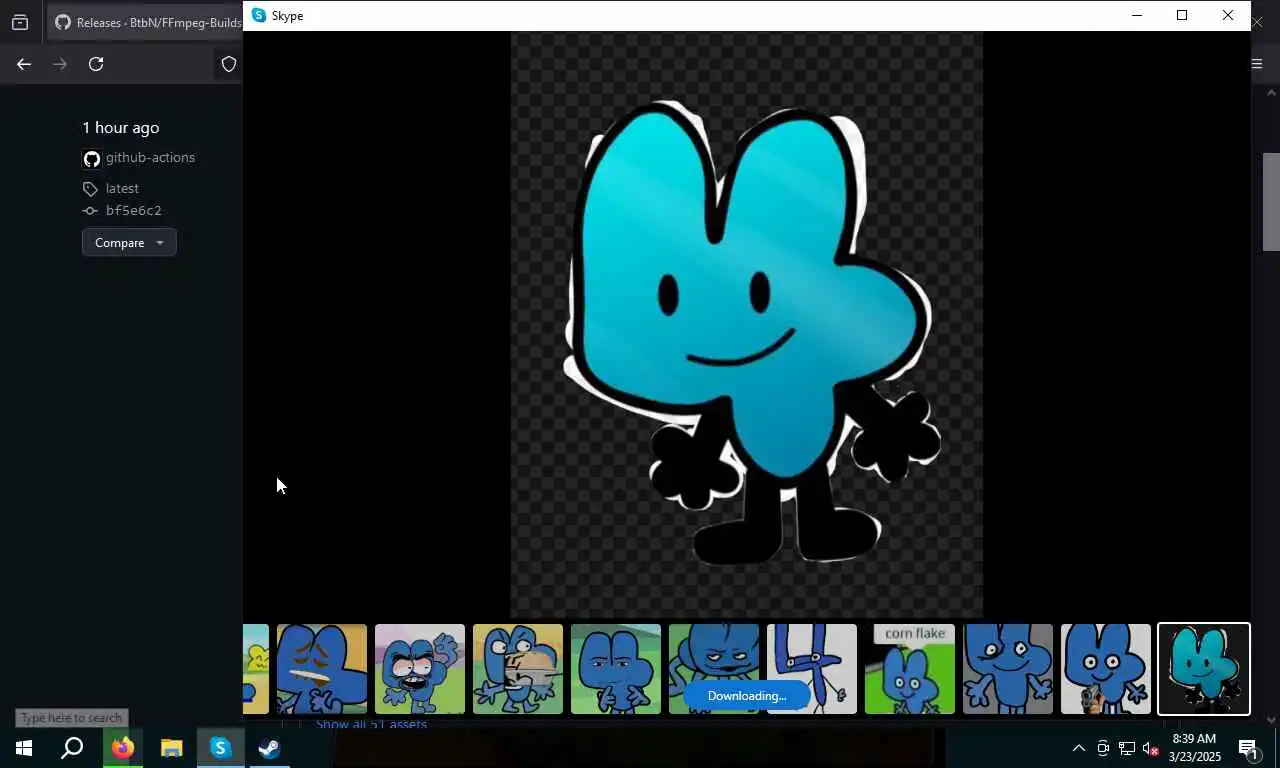
Task: Close the Skype image viewer window
Action: pos(1228,15)
